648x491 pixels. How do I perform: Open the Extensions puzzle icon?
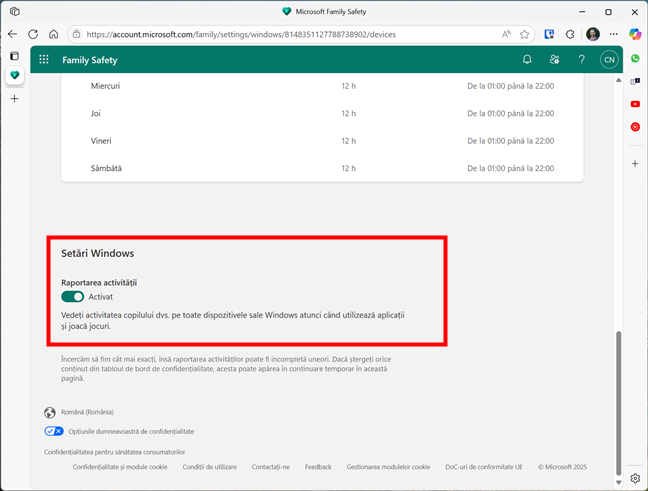click(x=570, y=34)
